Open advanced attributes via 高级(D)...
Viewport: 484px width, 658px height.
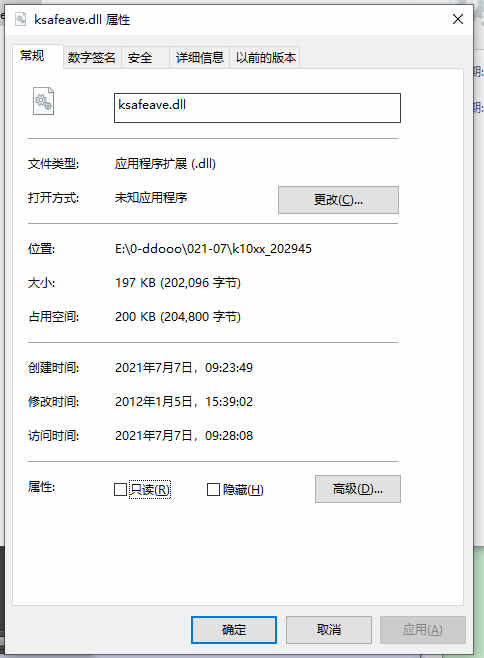[x=358, y=489]
